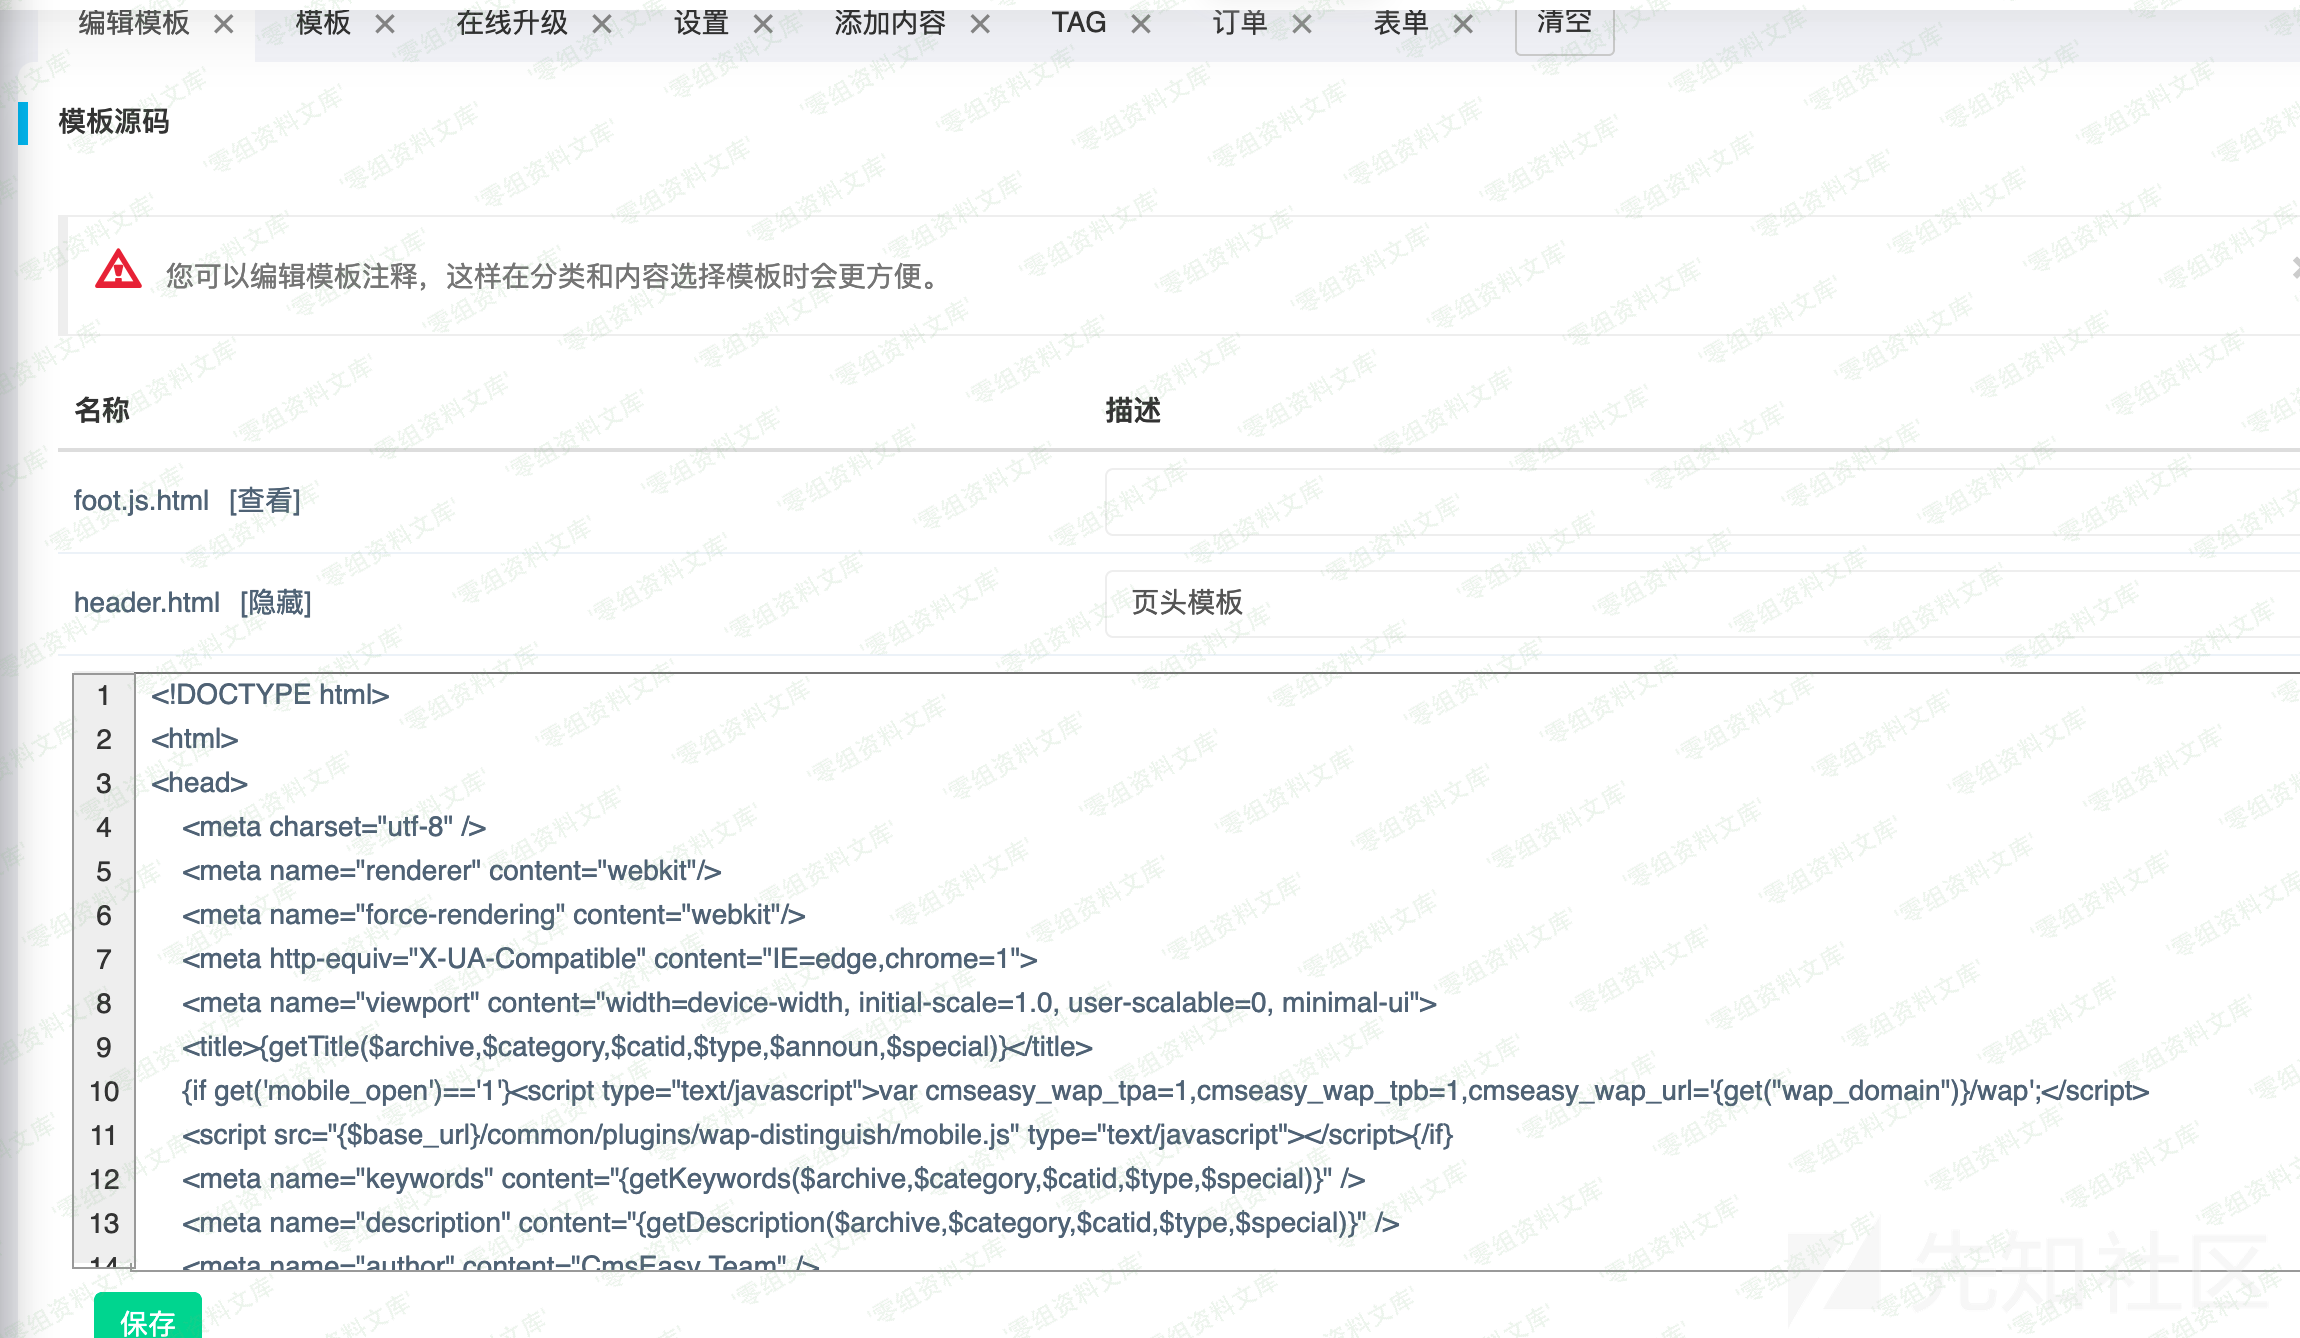Viewport: 2300px width, 1338px height.
Task: Focus the empty foot.js.html description field
Action: [1700, 501]
